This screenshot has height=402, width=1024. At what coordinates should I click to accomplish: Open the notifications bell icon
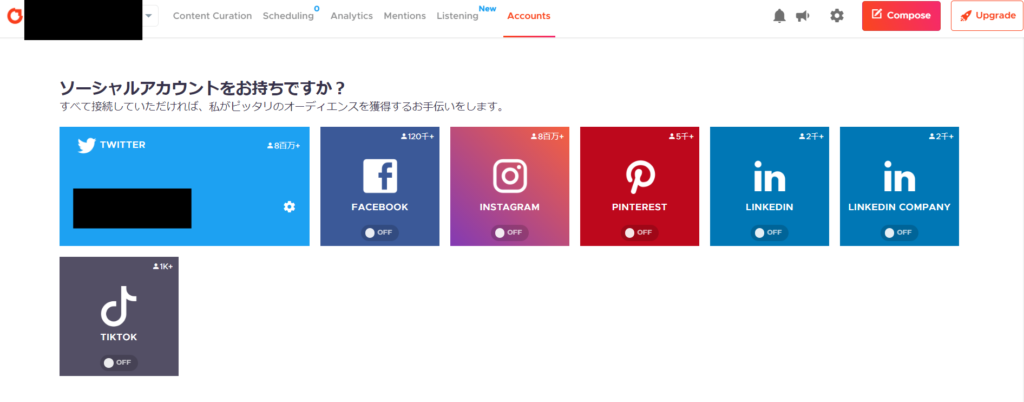tap(779, 16)
